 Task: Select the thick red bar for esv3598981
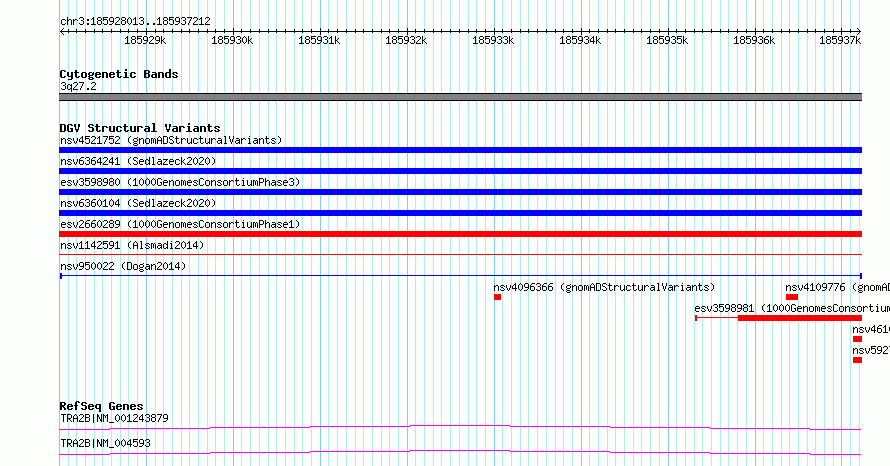coord(800,318)
